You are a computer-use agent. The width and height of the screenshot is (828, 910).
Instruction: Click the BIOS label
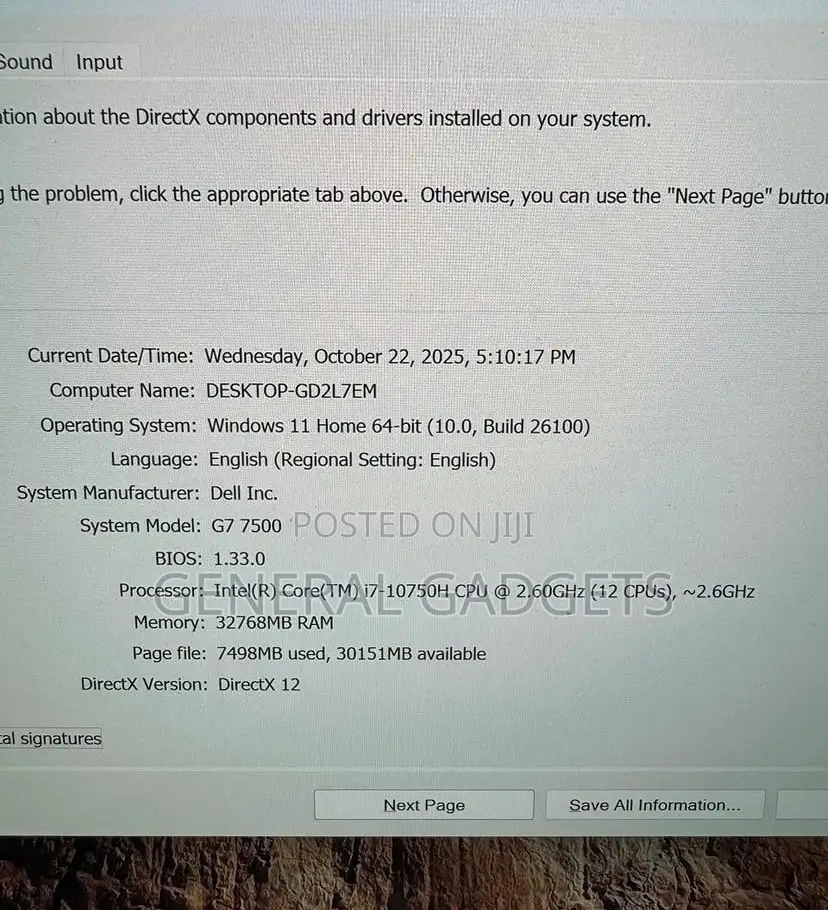[x=178, y=558]
